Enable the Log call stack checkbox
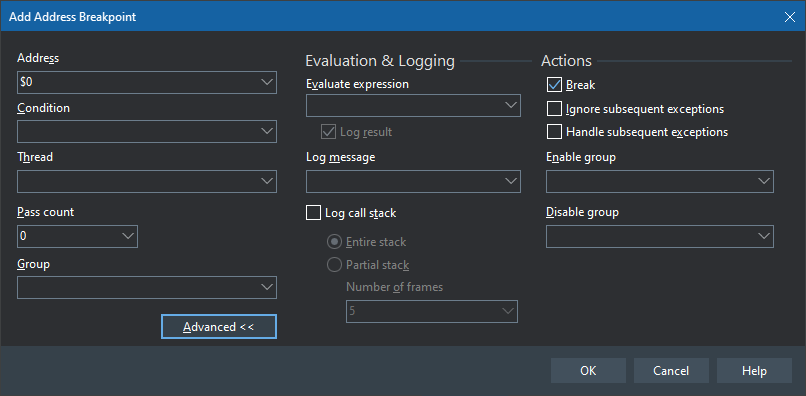Image resolution: width=806 pixels, height=396 pixels. 314,212
